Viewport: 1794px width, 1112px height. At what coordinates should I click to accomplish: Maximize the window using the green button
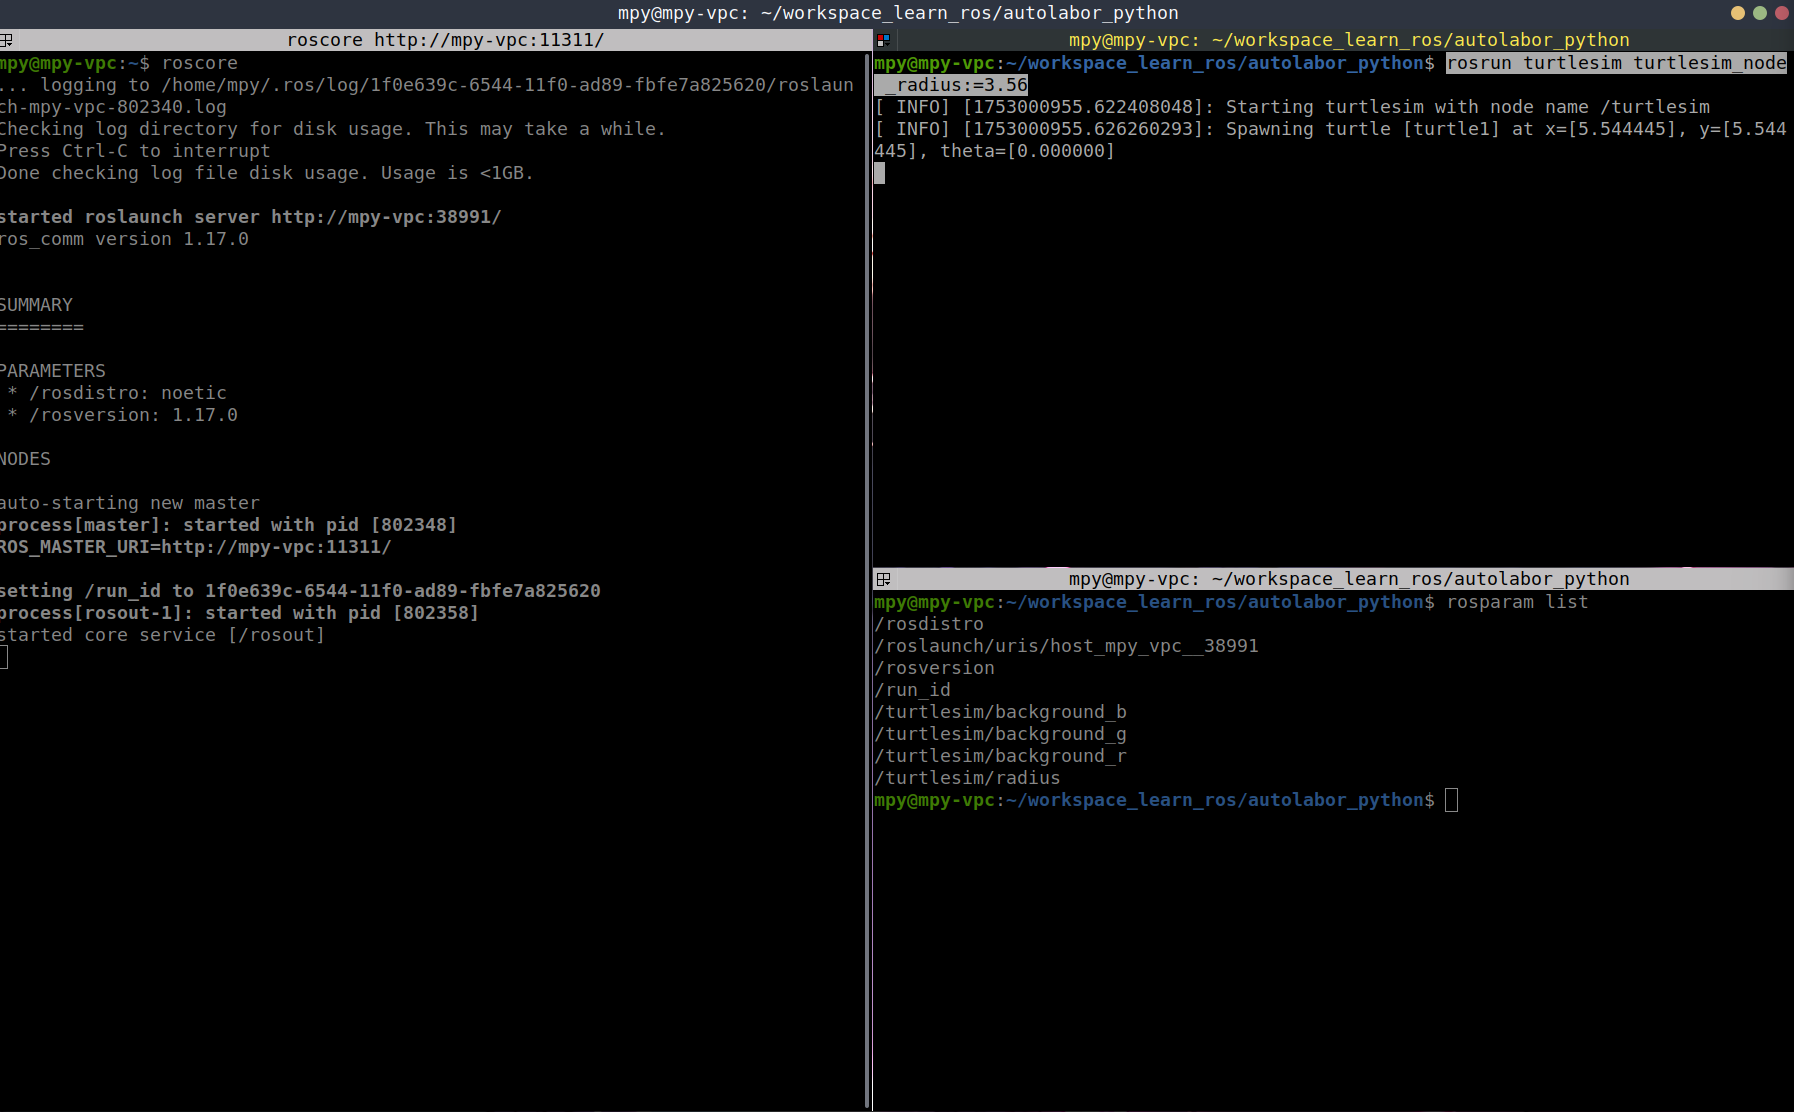[1760, 13]
